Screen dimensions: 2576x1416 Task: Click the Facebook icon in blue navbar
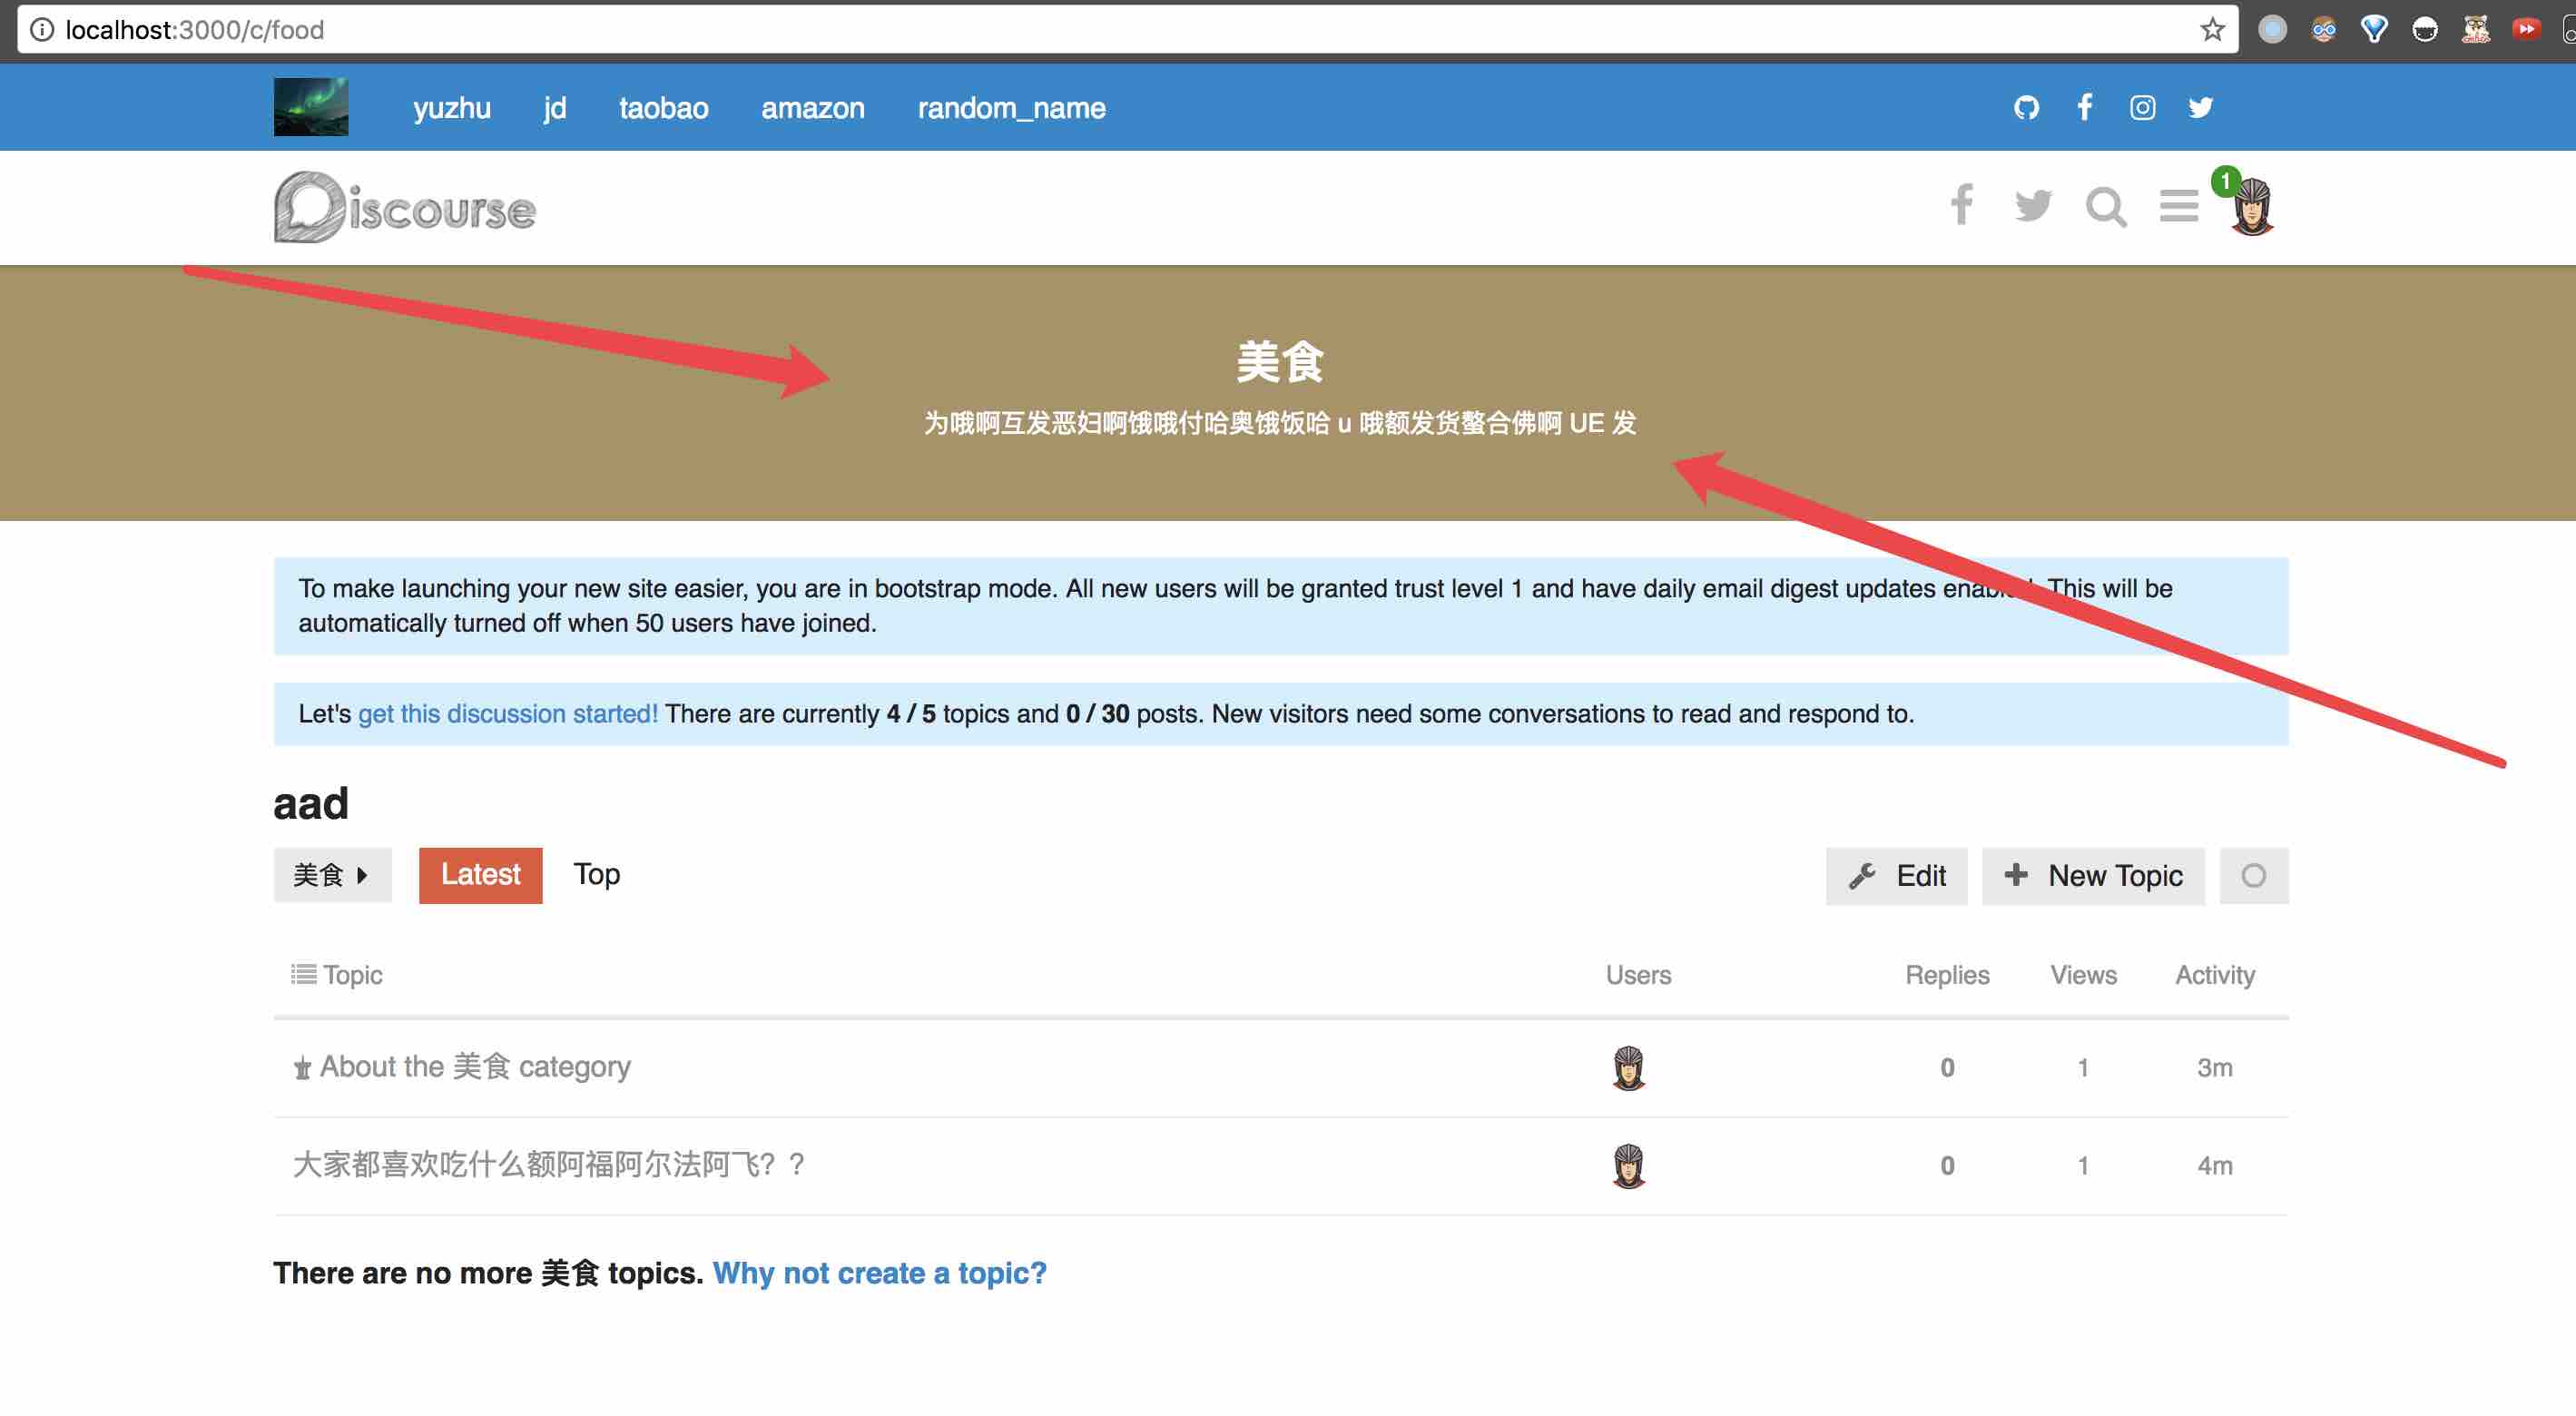tap(2084, 107)
